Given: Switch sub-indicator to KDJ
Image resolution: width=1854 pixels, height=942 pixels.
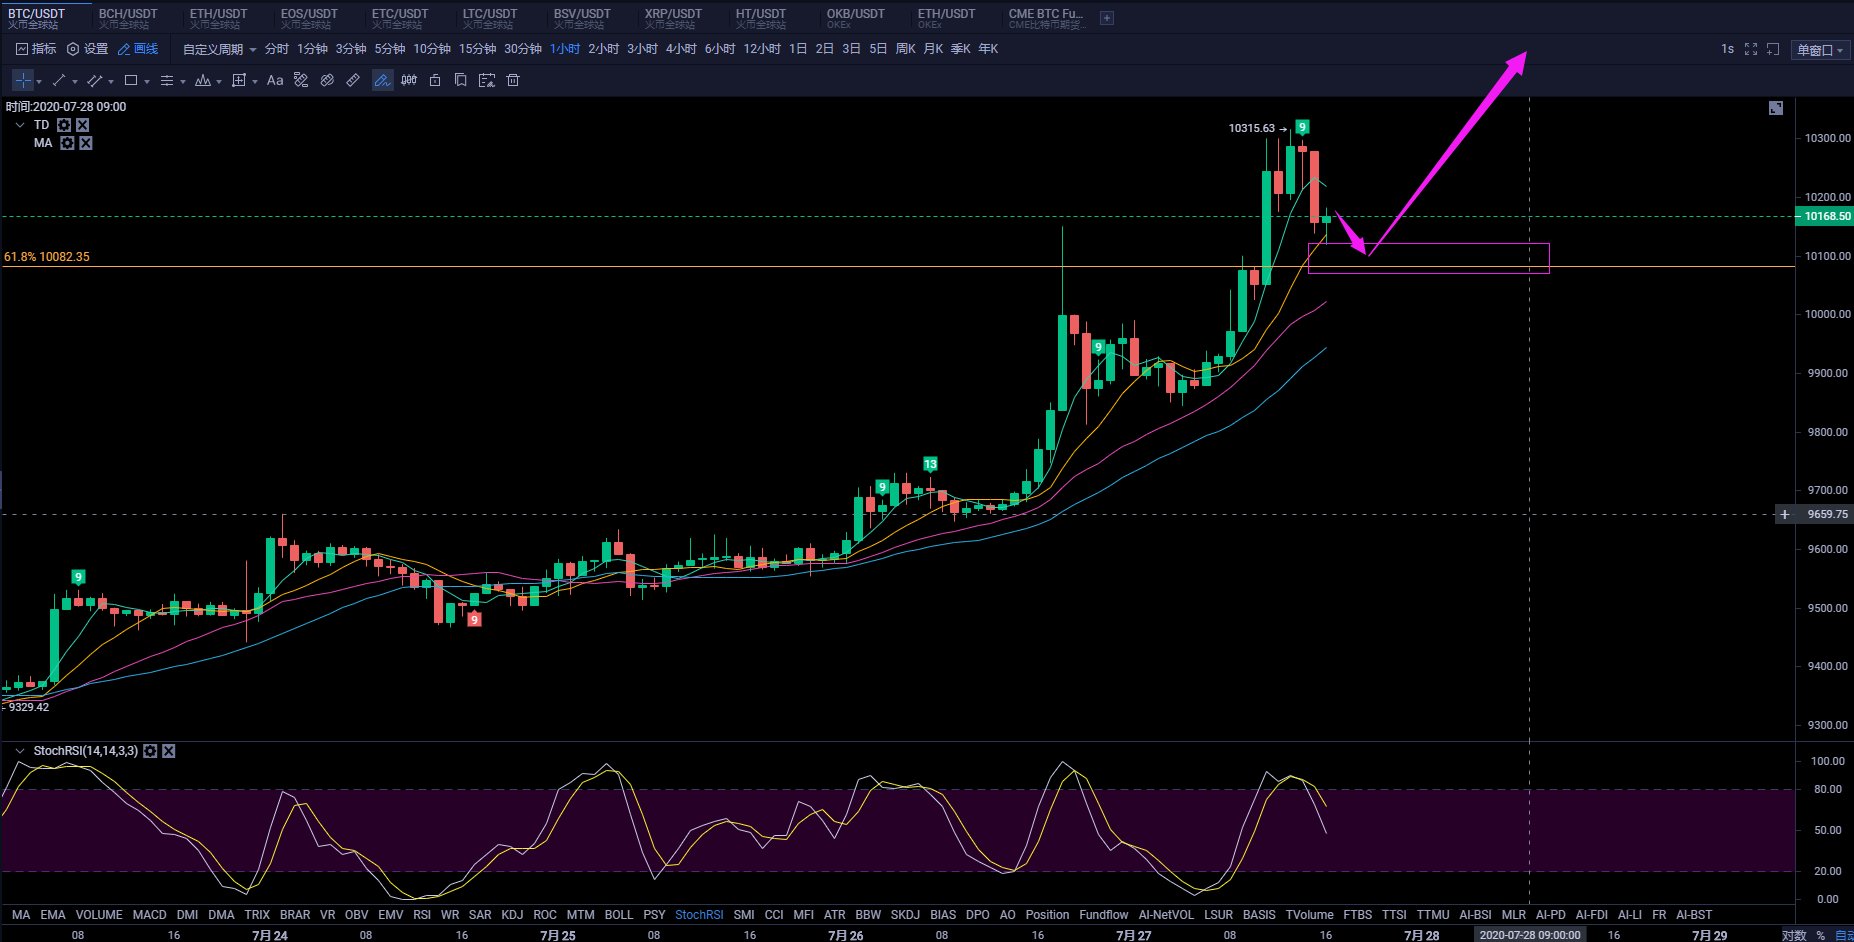Looking at the screenshot, I should (512, 915).
